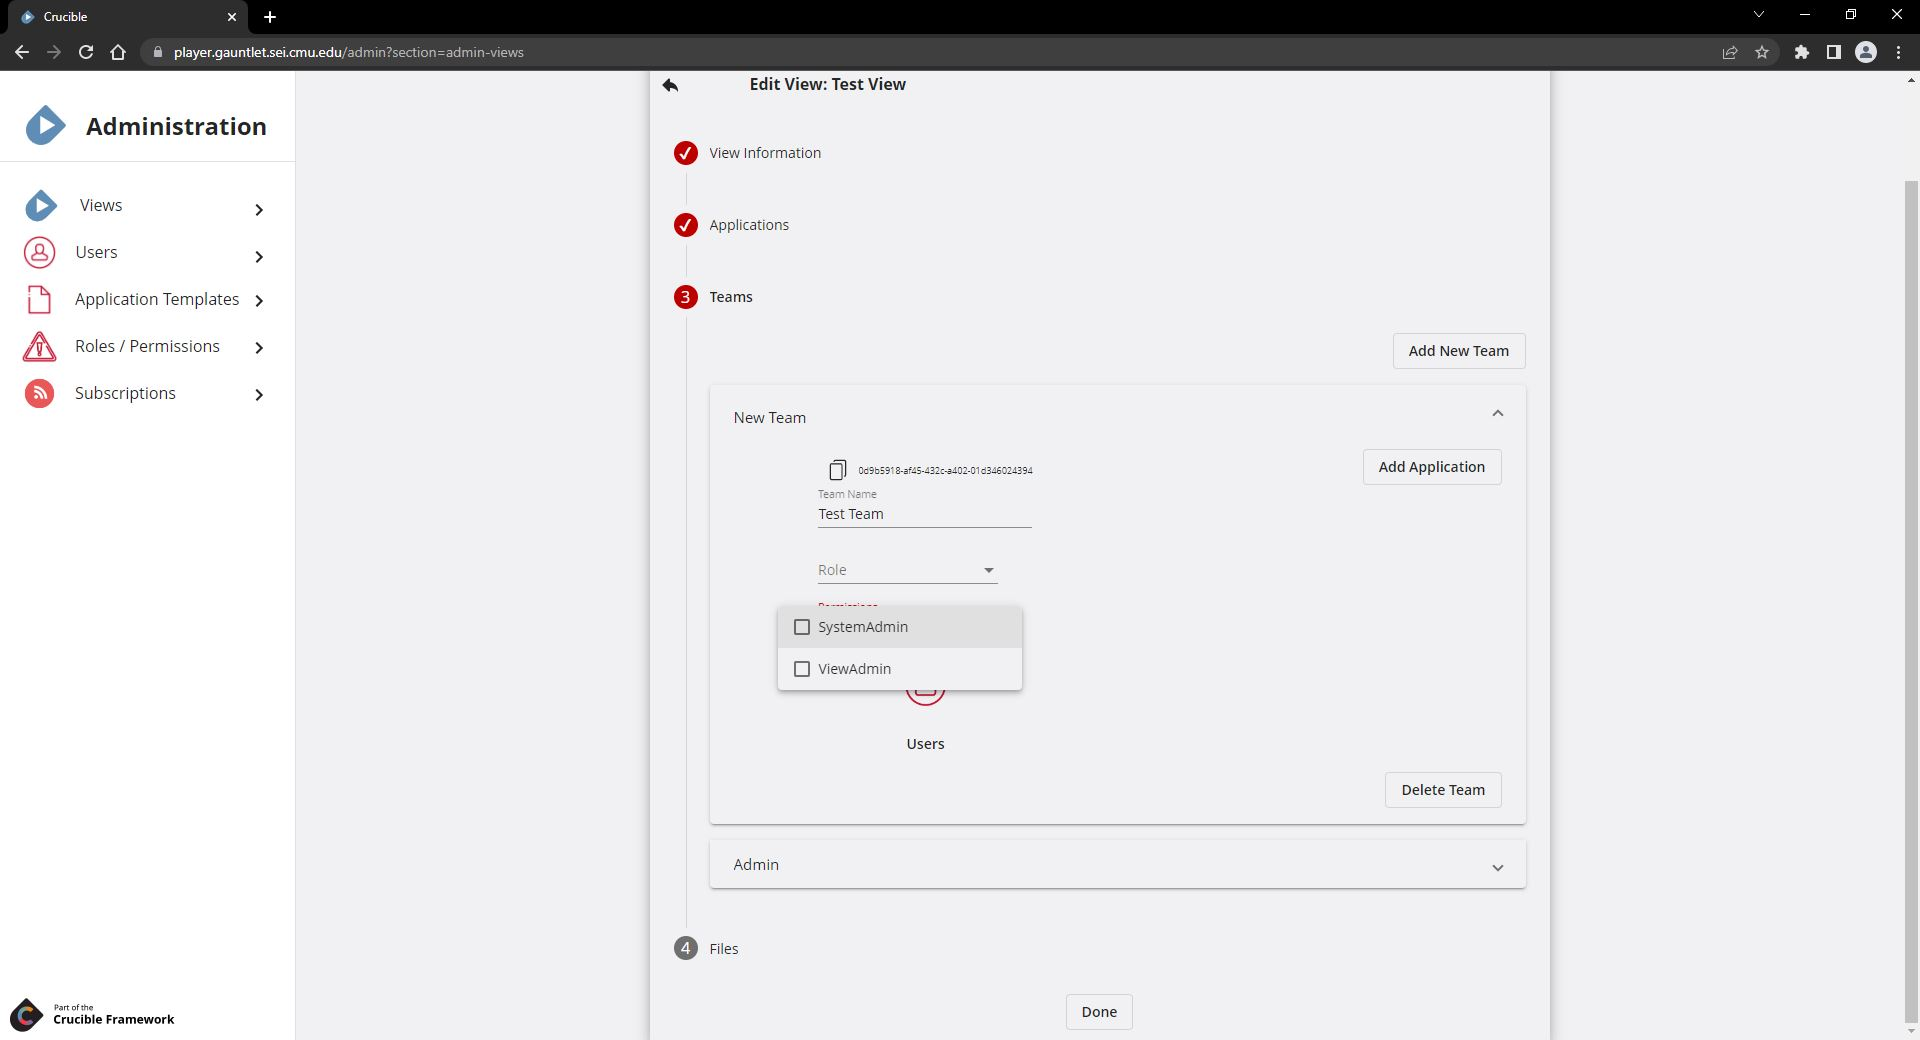This screenshot has width=1920, height=1040.
Task: Open the browser extensions puzzle icon
Action: [1801, 52]
